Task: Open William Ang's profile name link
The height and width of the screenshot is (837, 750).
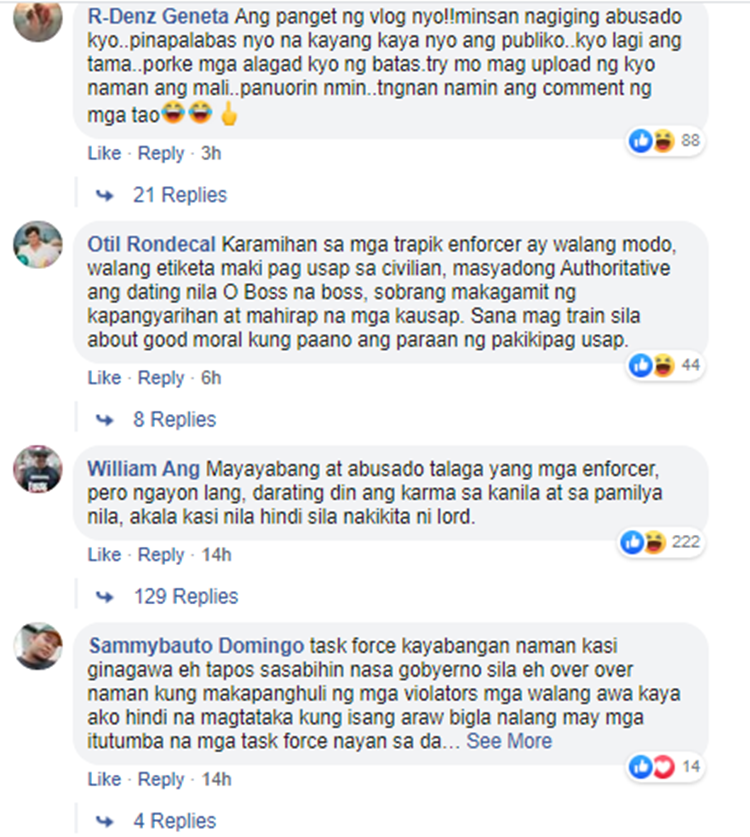Action: click(144, 469)
